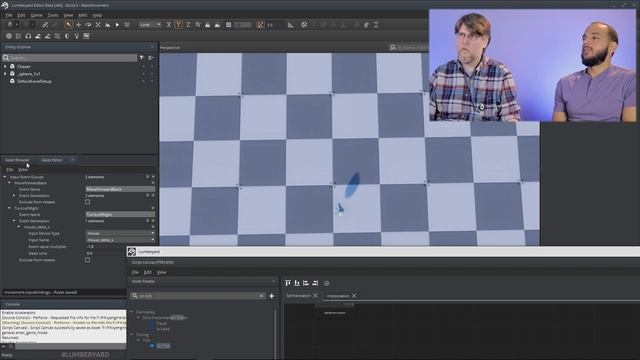The image size is (640, 360).
Task: Toggle the grid snap icon in toolbar
Action: pos(229,25)
